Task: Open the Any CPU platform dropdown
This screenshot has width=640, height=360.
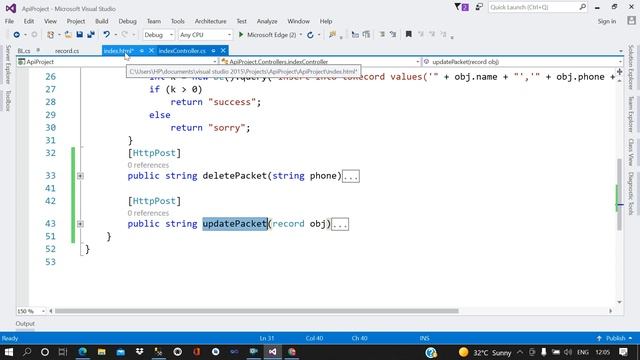Action: [x=205, y=35]
